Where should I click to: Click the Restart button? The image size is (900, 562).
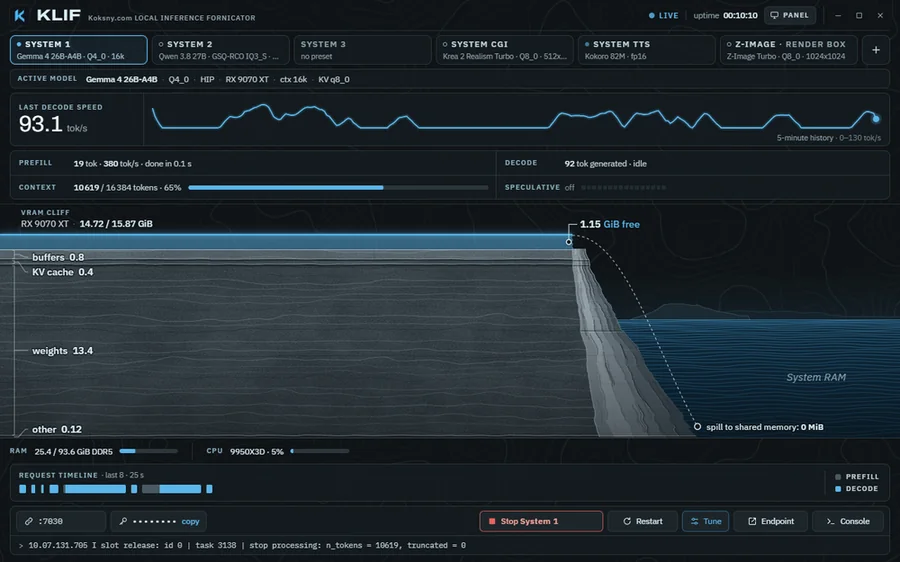point(642,521)
